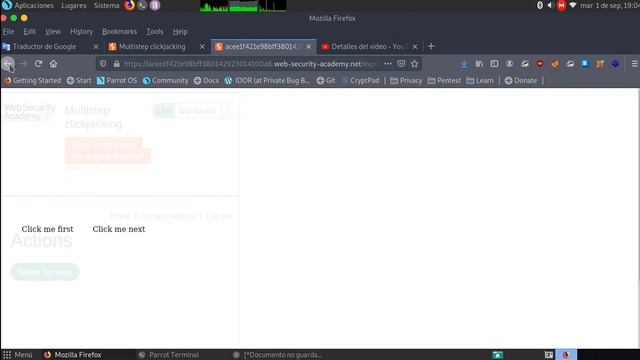Open the Aplicaciones menu in top panel
640x360 pixels.
(34, 5)
